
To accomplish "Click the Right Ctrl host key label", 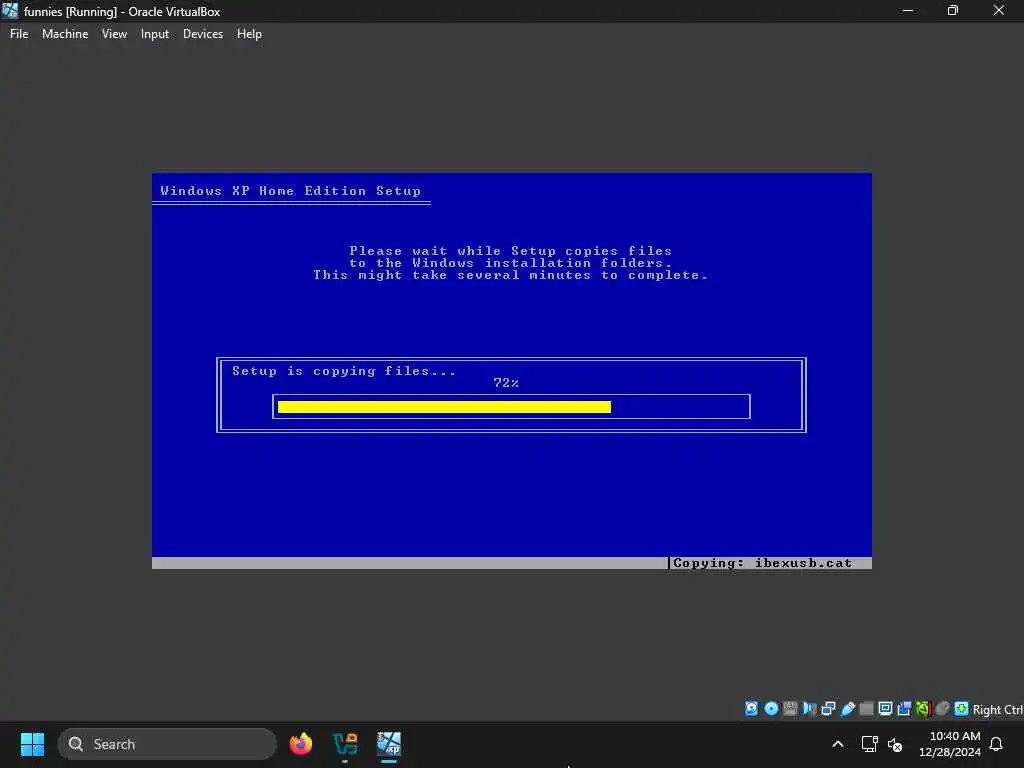I will [x=997, y=709].
